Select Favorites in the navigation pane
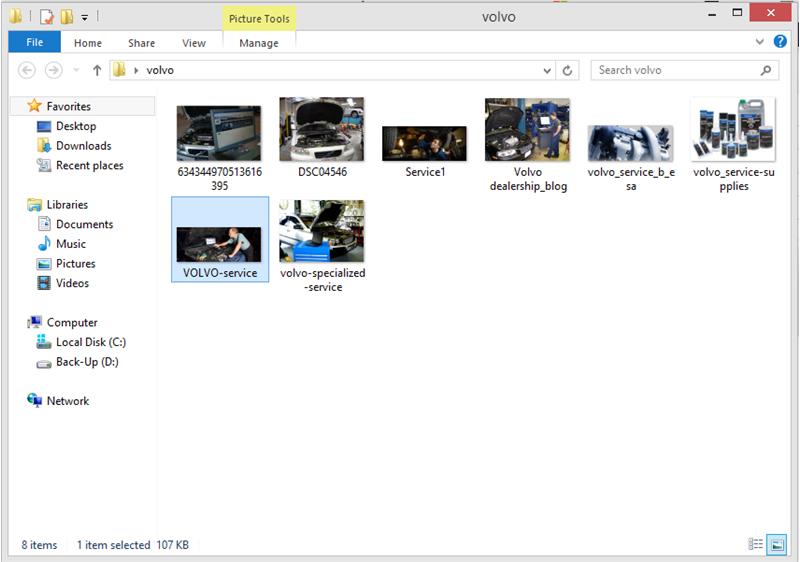Viewport: 800px width, 562px height. [x=68, y=106]
